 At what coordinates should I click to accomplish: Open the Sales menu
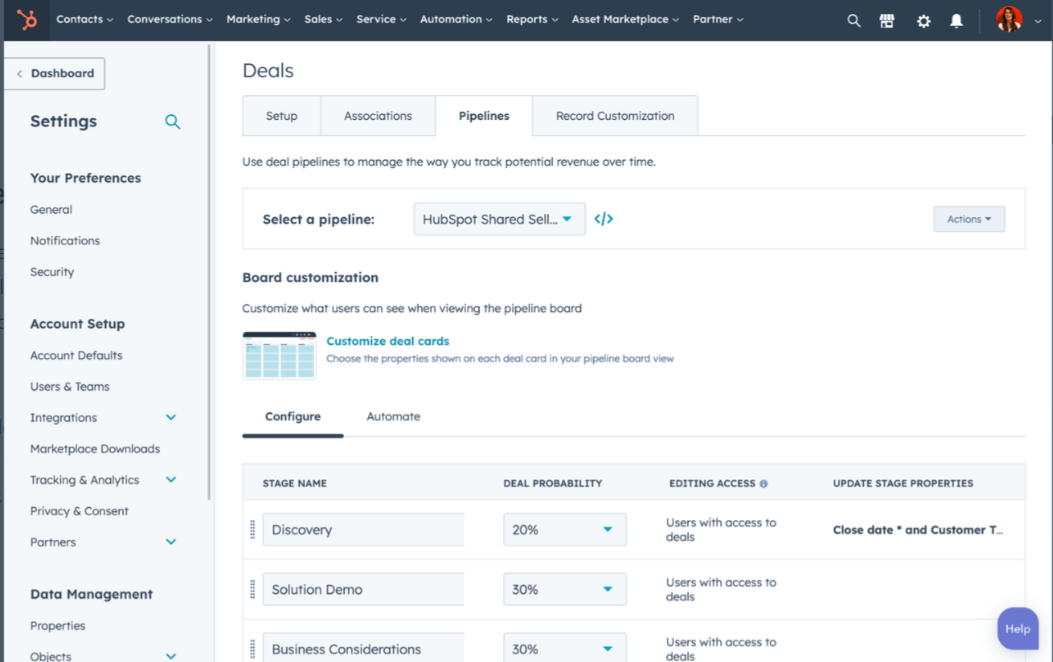(324, 19)
